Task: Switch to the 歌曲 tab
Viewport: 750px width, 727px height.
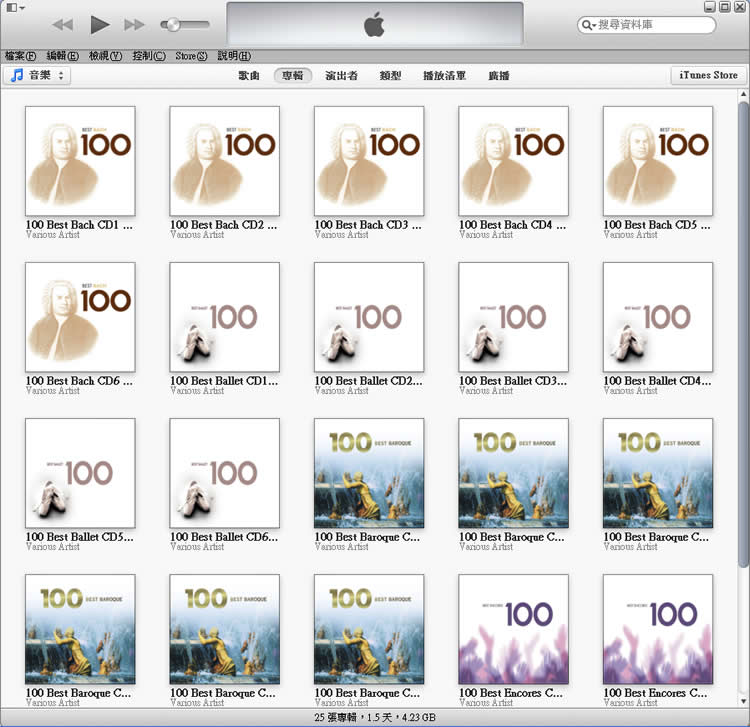Action: tap(249, 76)
